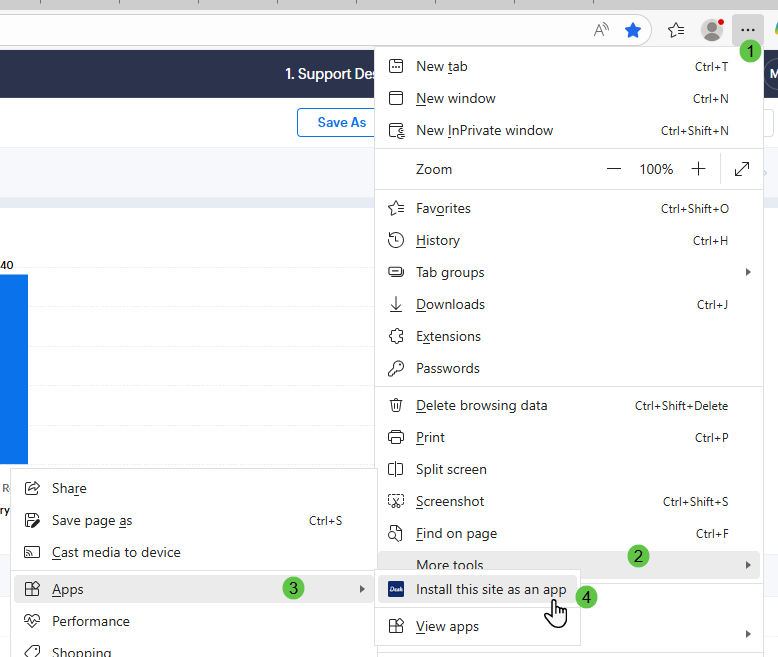The image size is (778, 657).
Task: Click the Save As button
Action: (341, 122)
